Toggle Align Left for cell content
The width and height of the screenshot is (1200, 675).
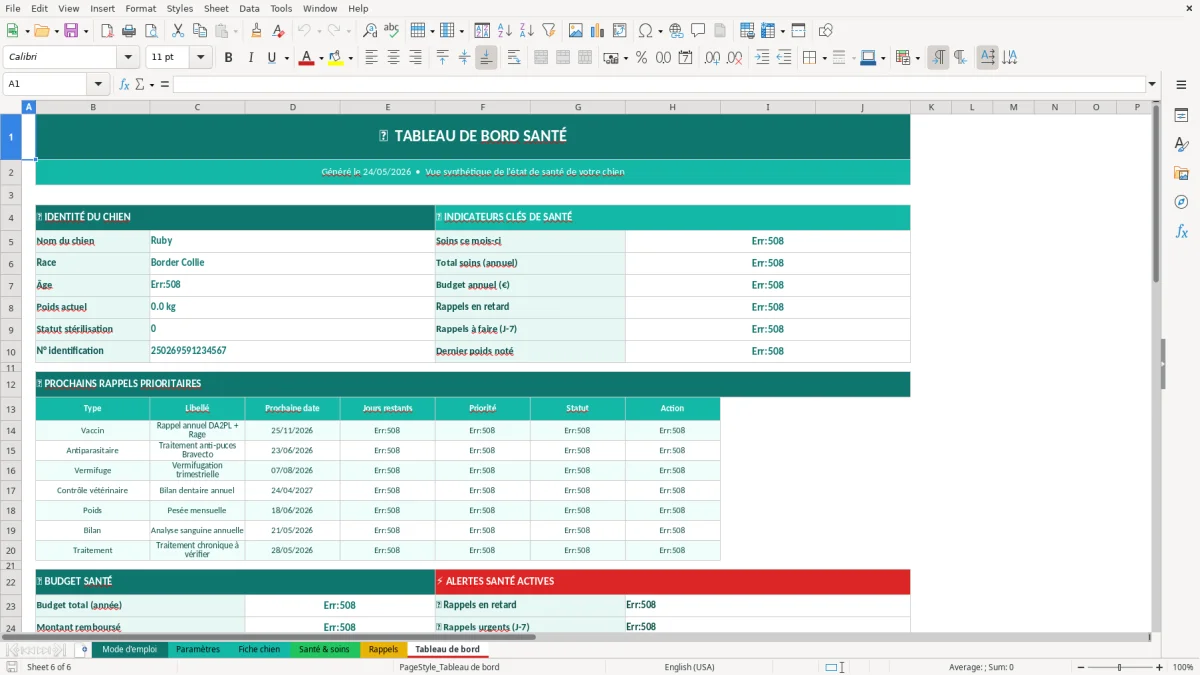click(x=371, y=58)
